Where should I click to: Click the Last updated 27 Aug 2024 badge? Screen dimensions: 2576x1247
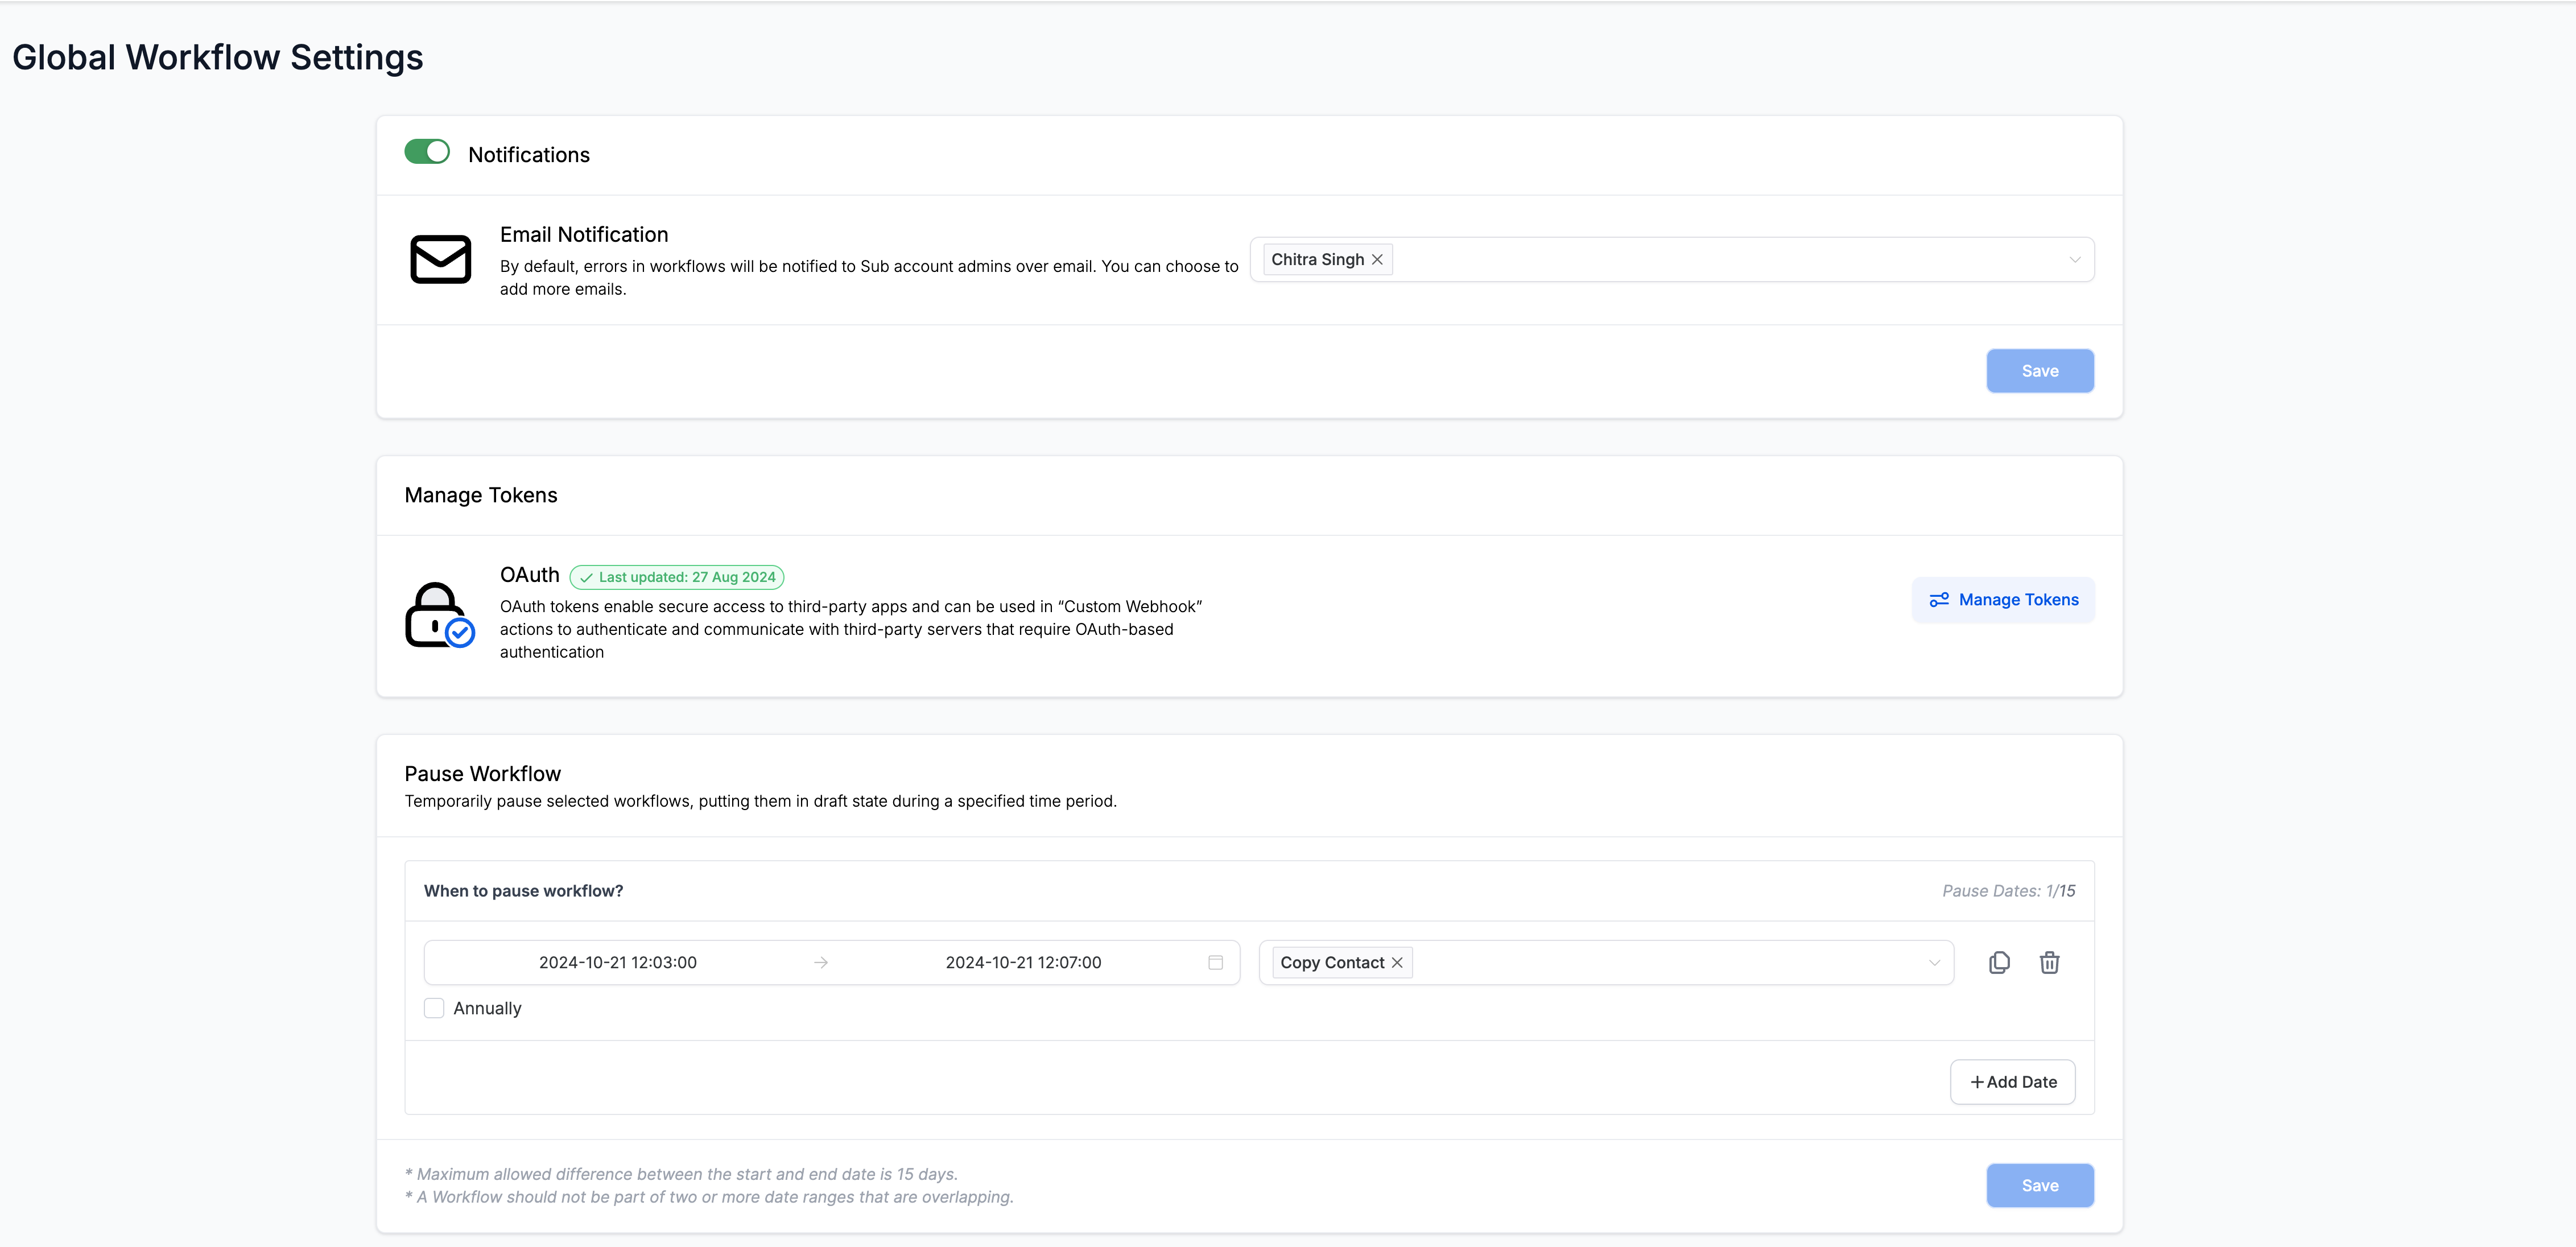click(677, 577)
